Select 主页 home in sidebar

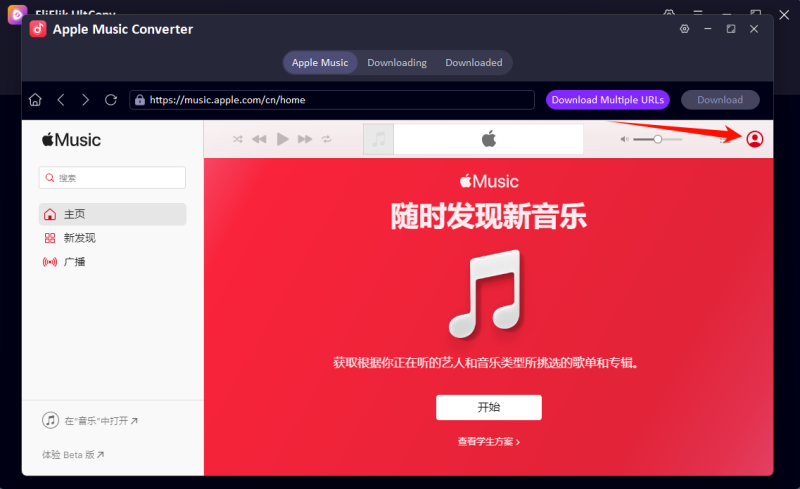(112, 214)
